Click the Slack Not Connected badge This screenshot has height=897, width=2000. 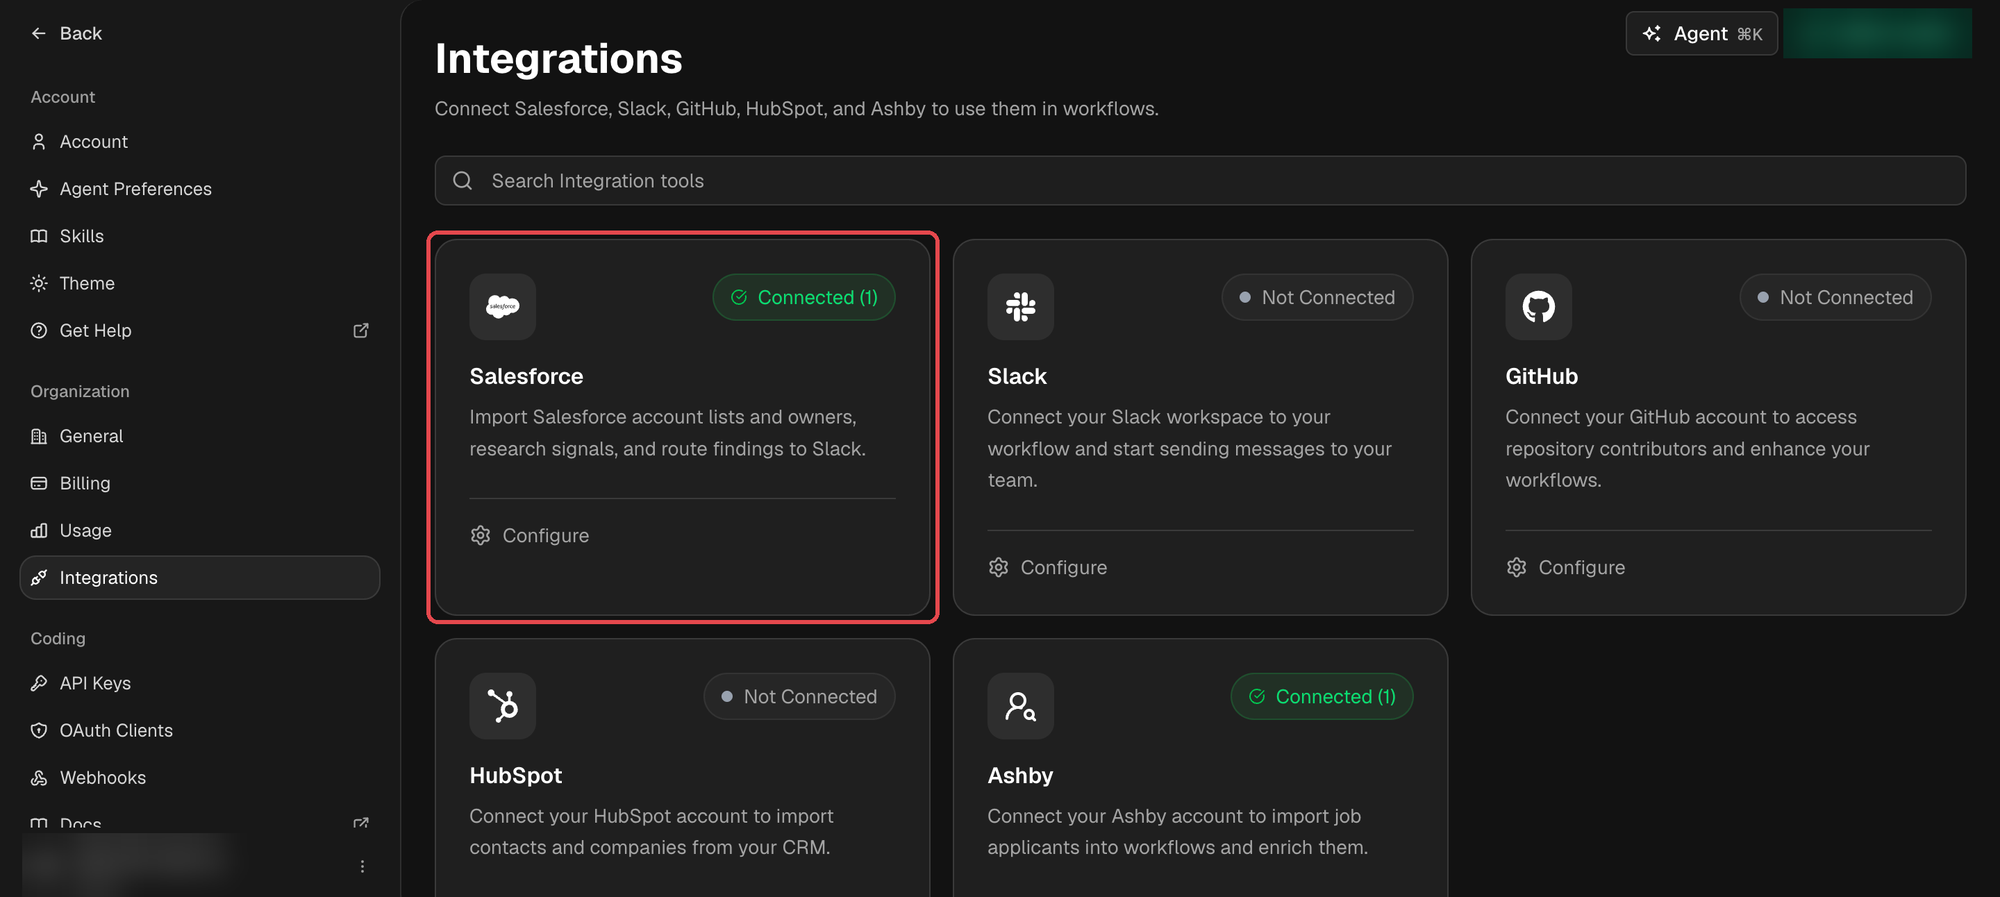click(1317, 298)
